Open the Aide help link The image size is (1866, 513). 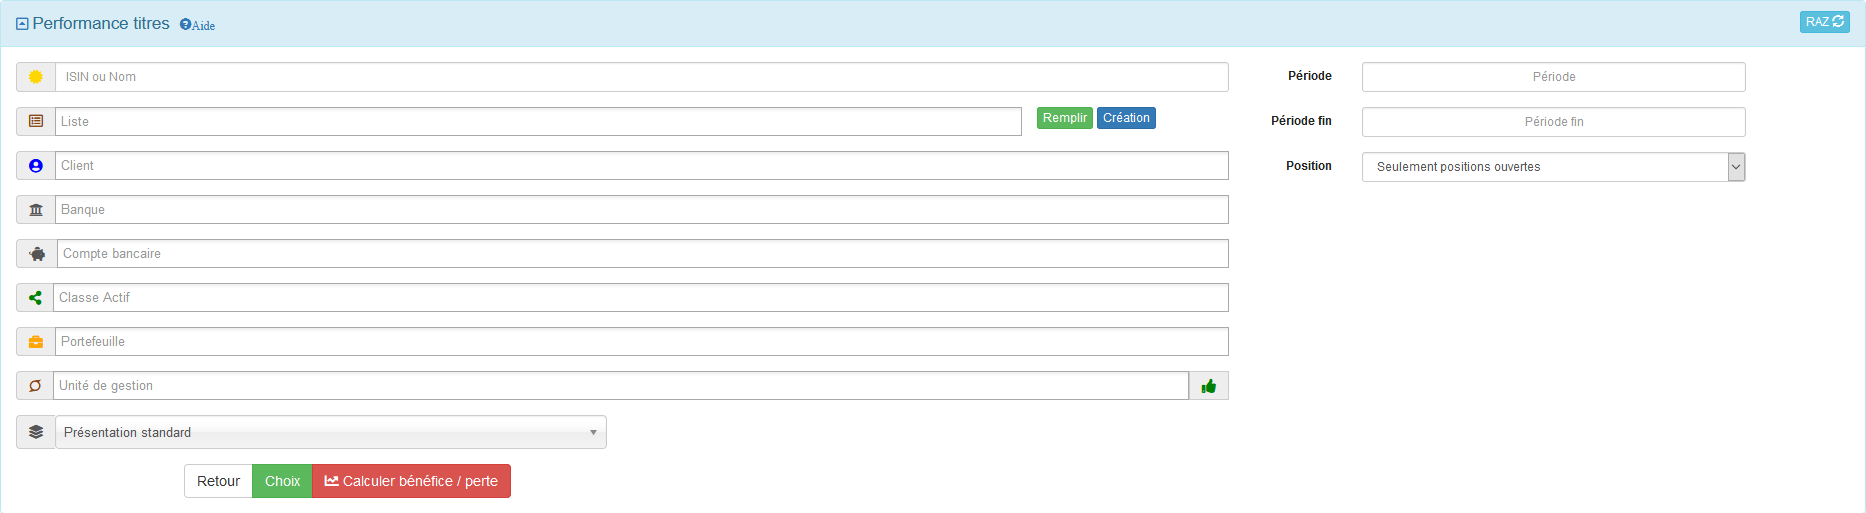point(198,25)
